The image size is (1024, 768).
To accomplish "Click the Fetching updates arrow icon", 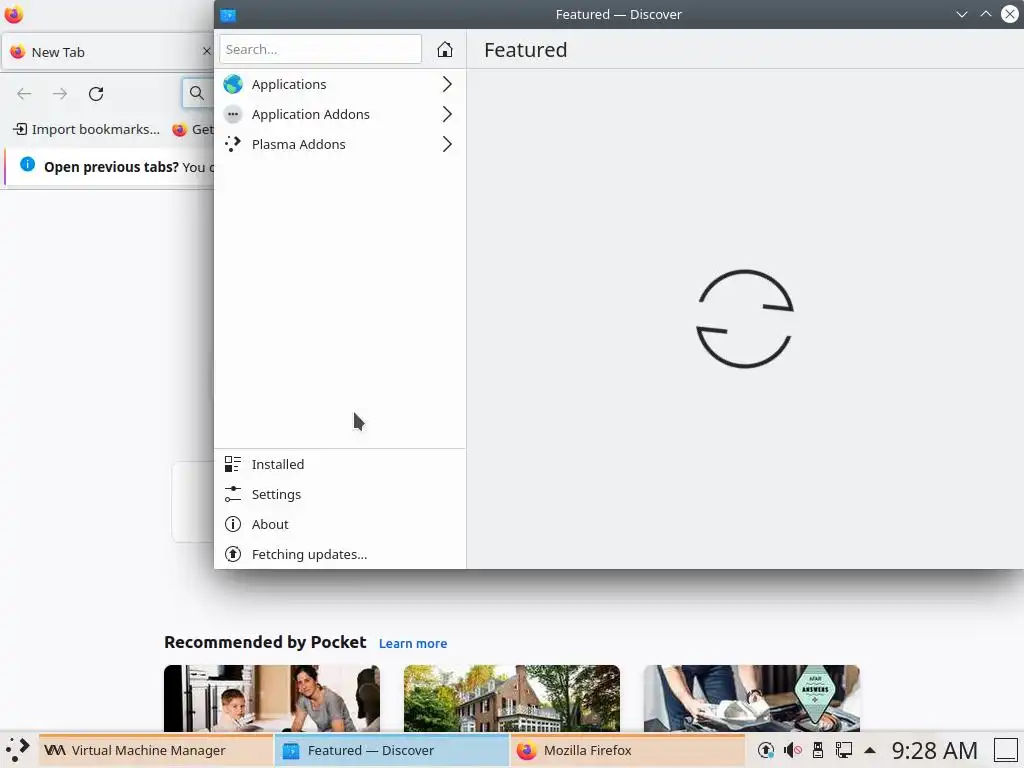I will click(x=232, y=554).
